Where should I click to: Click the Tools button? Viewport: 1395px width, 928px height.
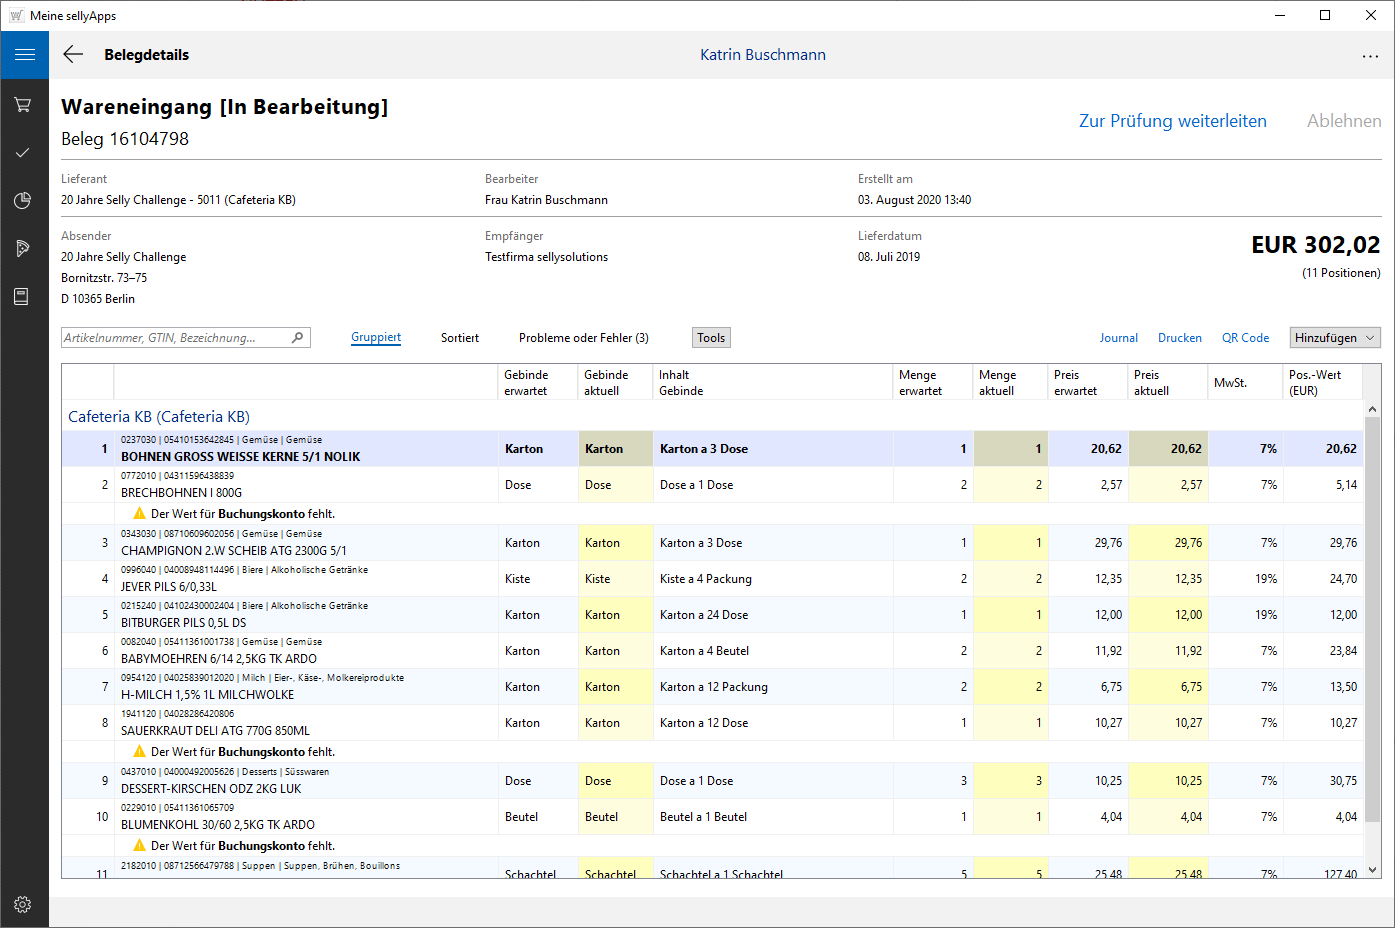point(711,338)
